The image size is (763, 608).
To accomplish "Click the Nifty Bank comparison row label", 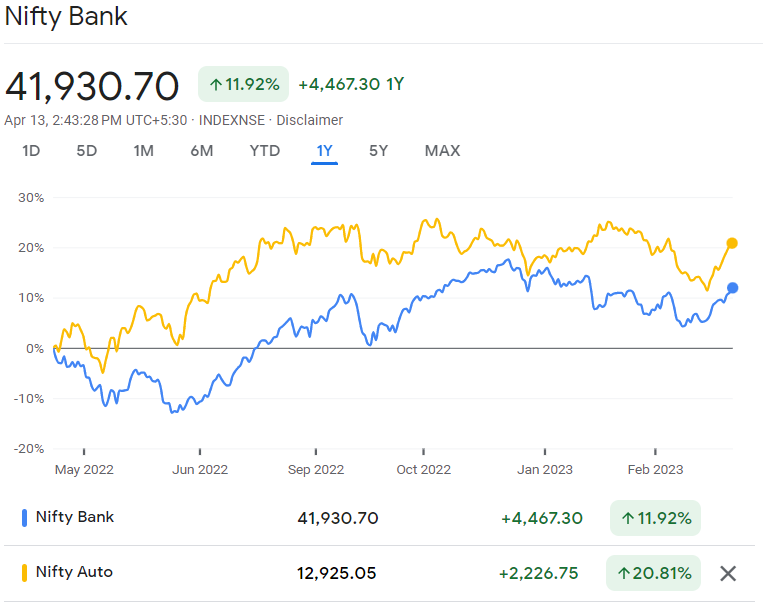I will (74, 517).
